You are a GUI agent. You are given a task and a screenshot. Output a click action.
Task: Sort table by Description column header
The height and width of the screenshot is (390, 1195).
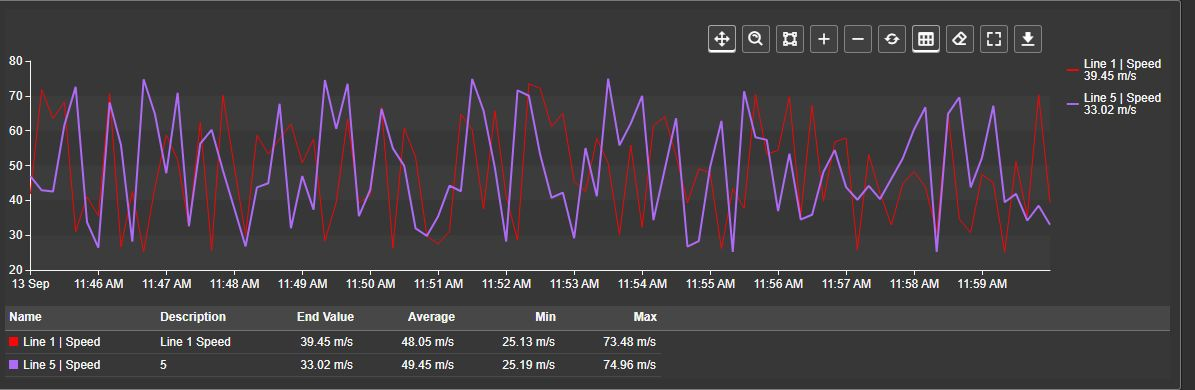coord(193,317)
